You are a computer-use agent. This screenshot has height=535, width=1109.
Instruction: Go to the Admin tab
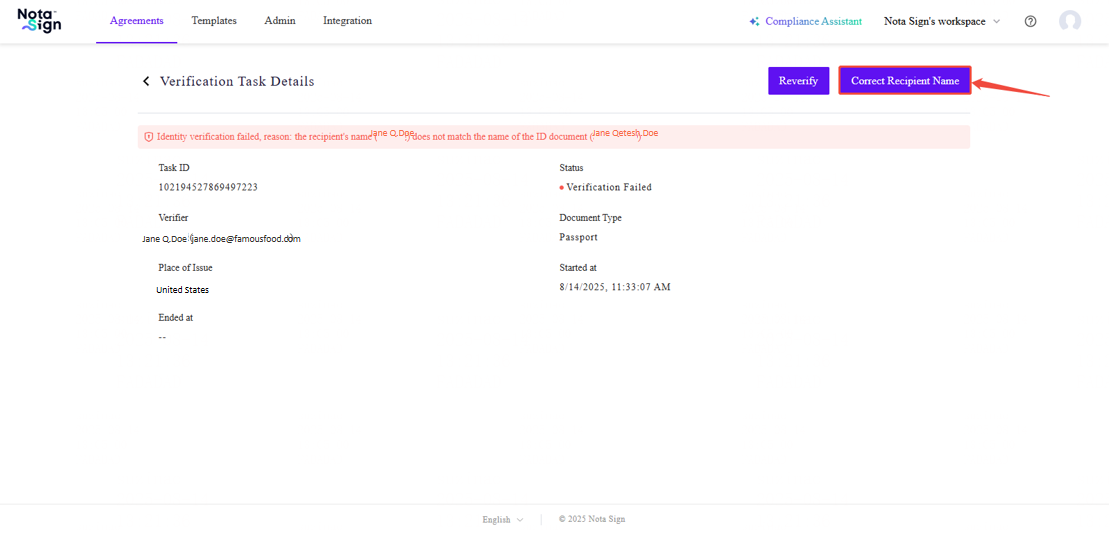(x=280, y=21)
